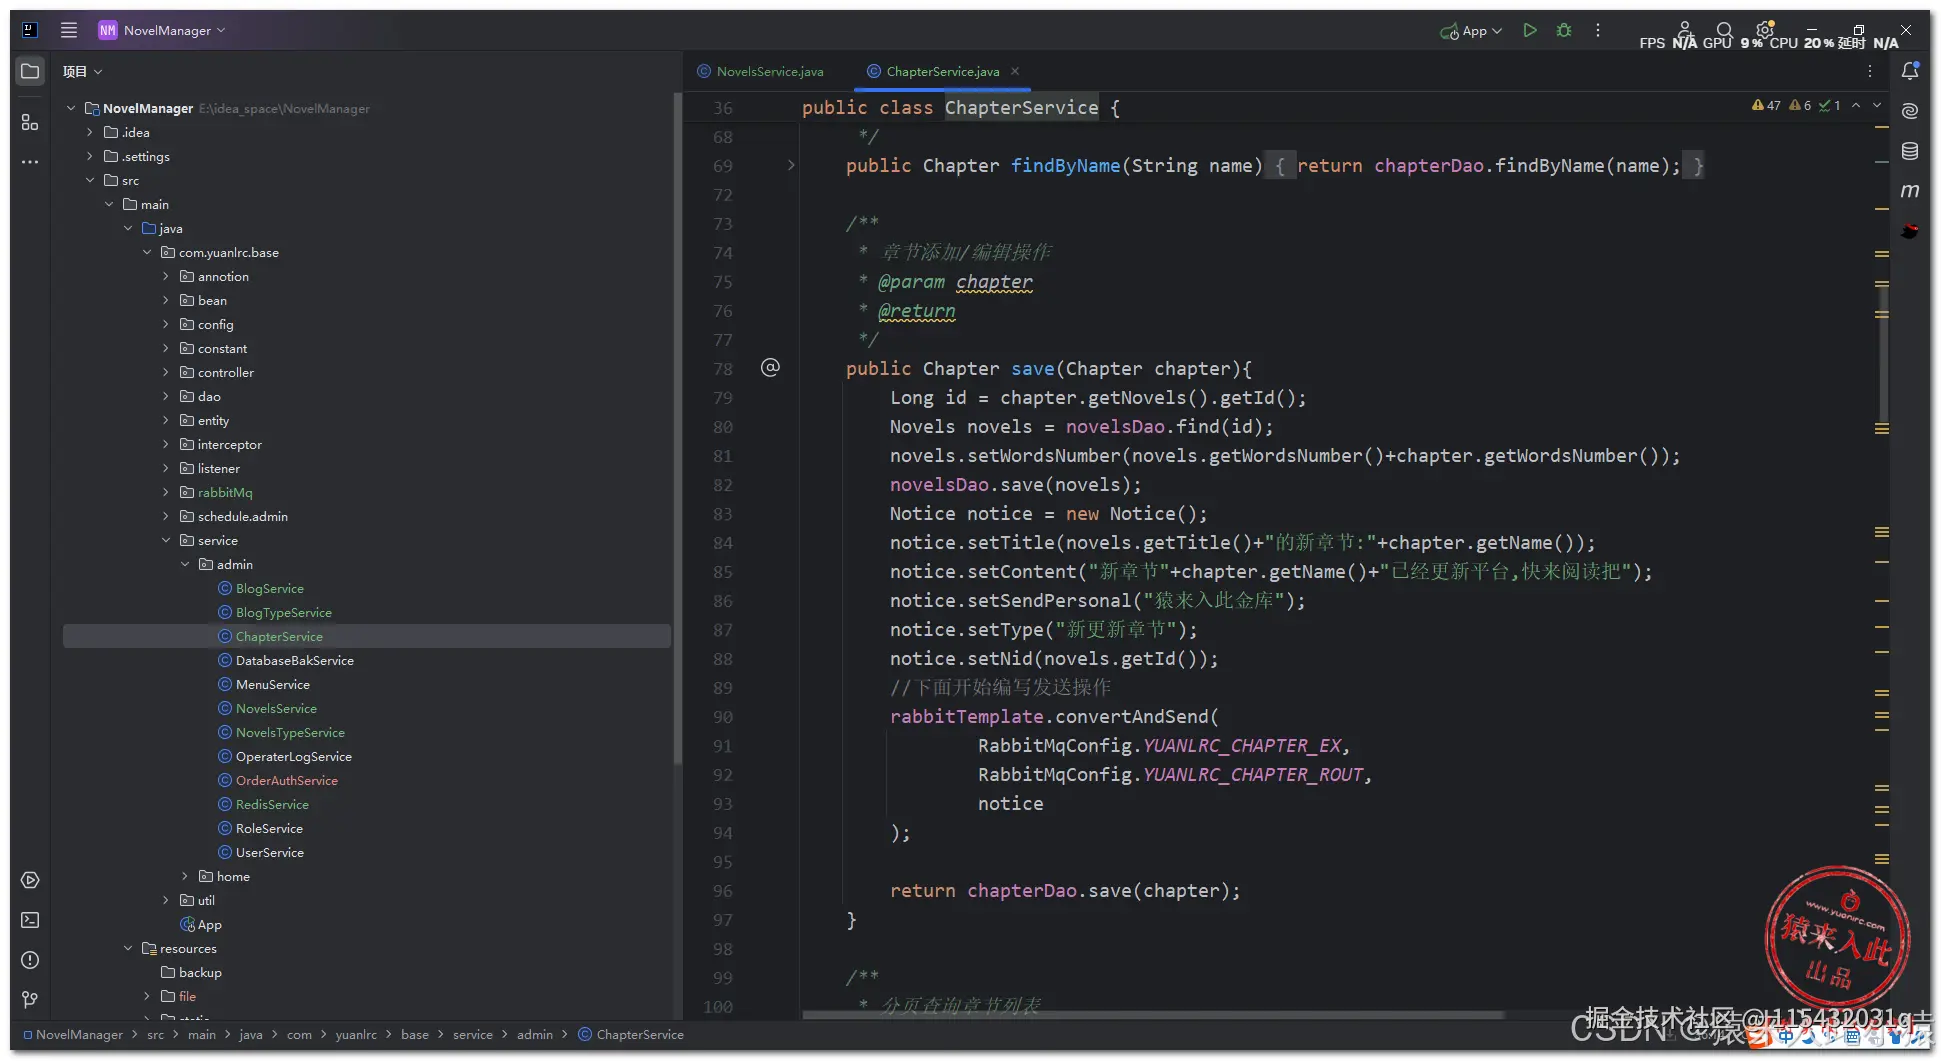Expand the .idea folder

[x=90, y=132]
